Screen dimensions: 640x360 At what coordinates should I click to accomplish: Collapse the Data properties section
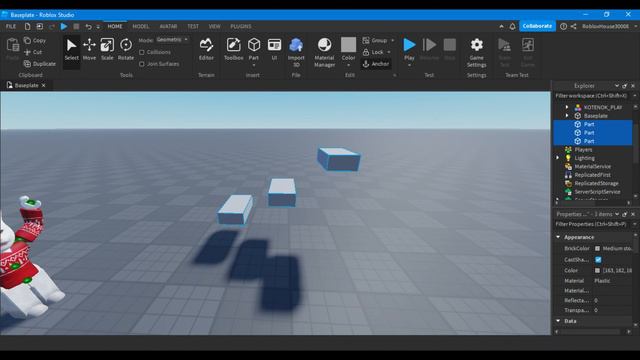pos(558,321)
